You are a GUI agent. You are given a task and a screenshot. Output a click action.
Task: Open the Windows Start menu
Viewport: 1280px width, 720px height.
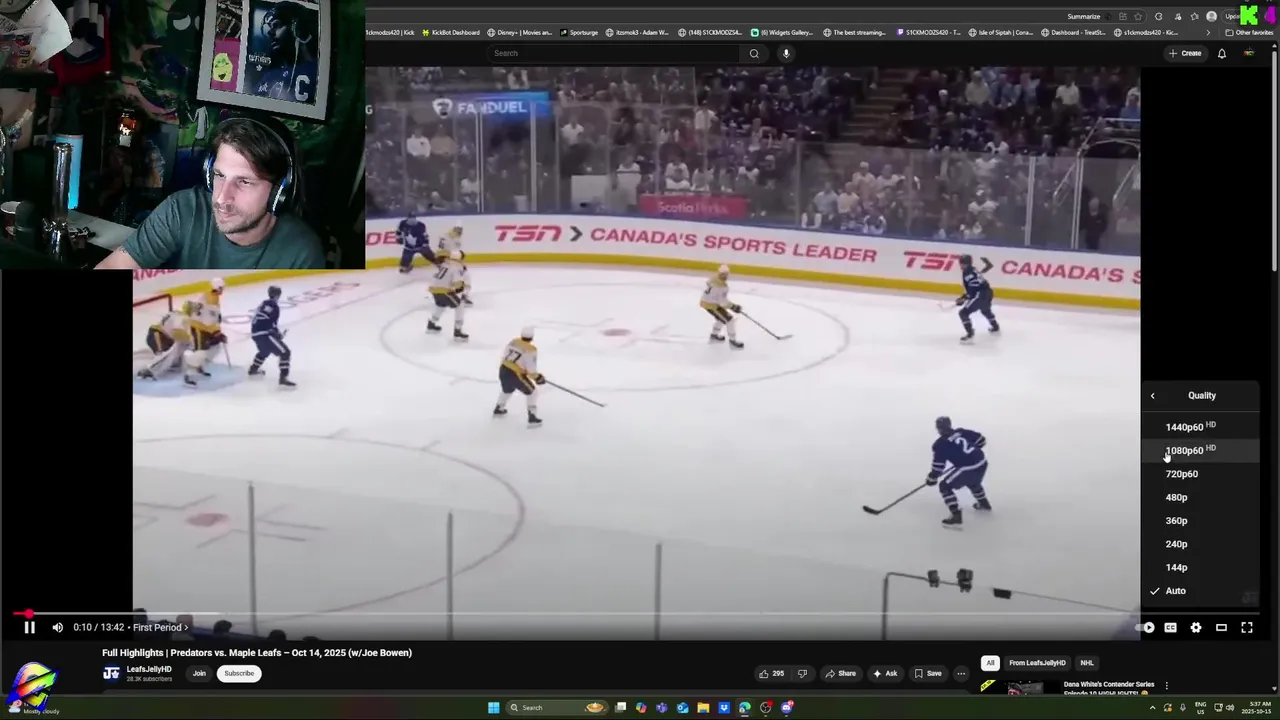pos(493,708)
